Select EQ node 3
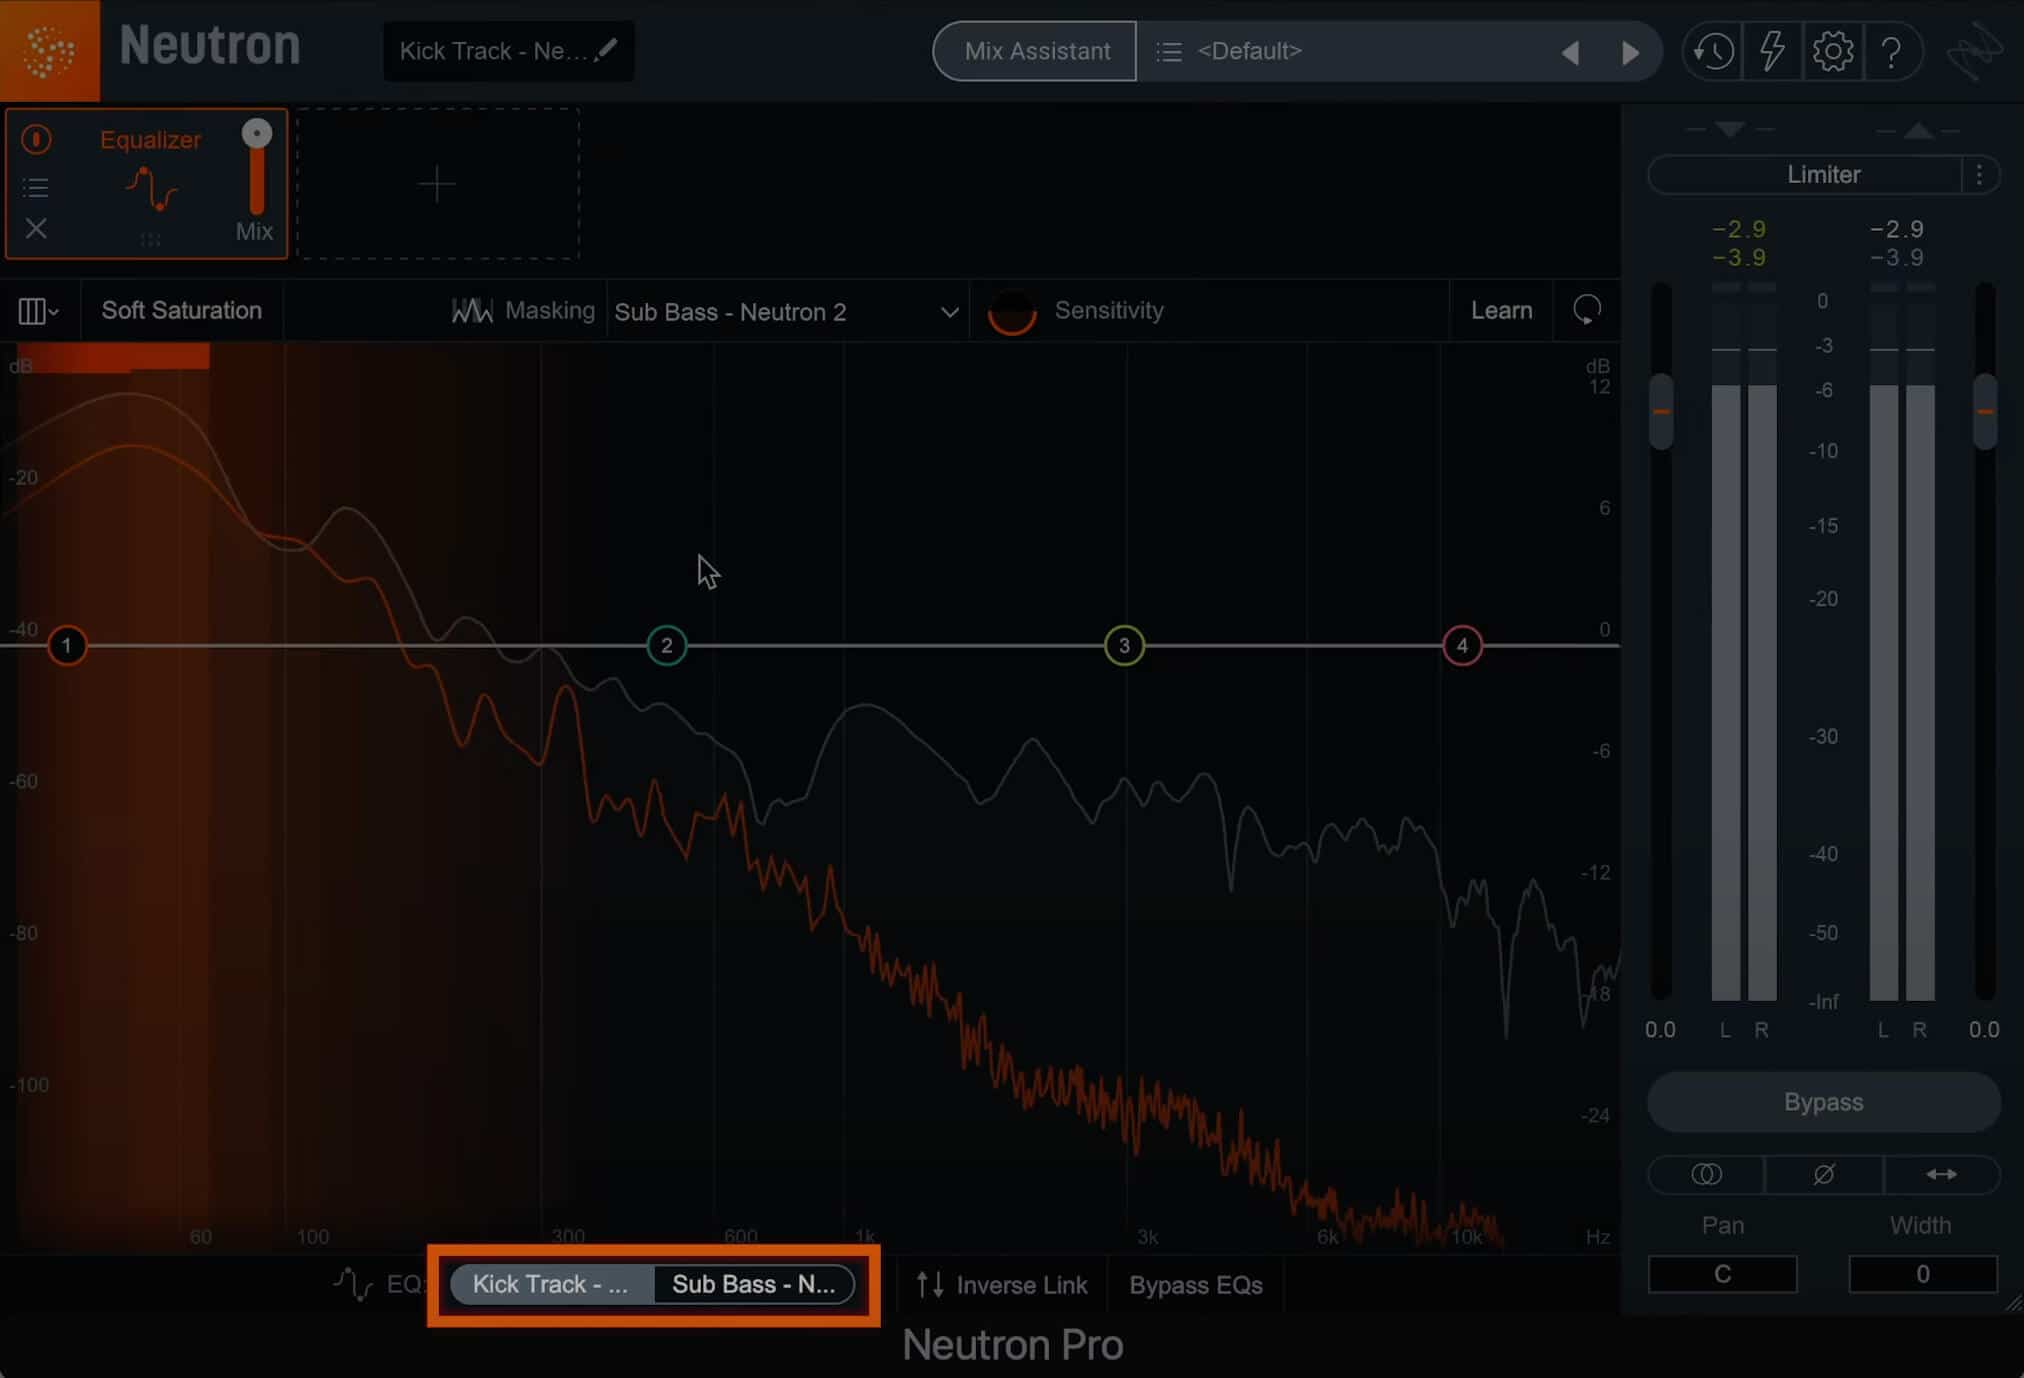Screen dimensions: 2024x1378 1124,646
